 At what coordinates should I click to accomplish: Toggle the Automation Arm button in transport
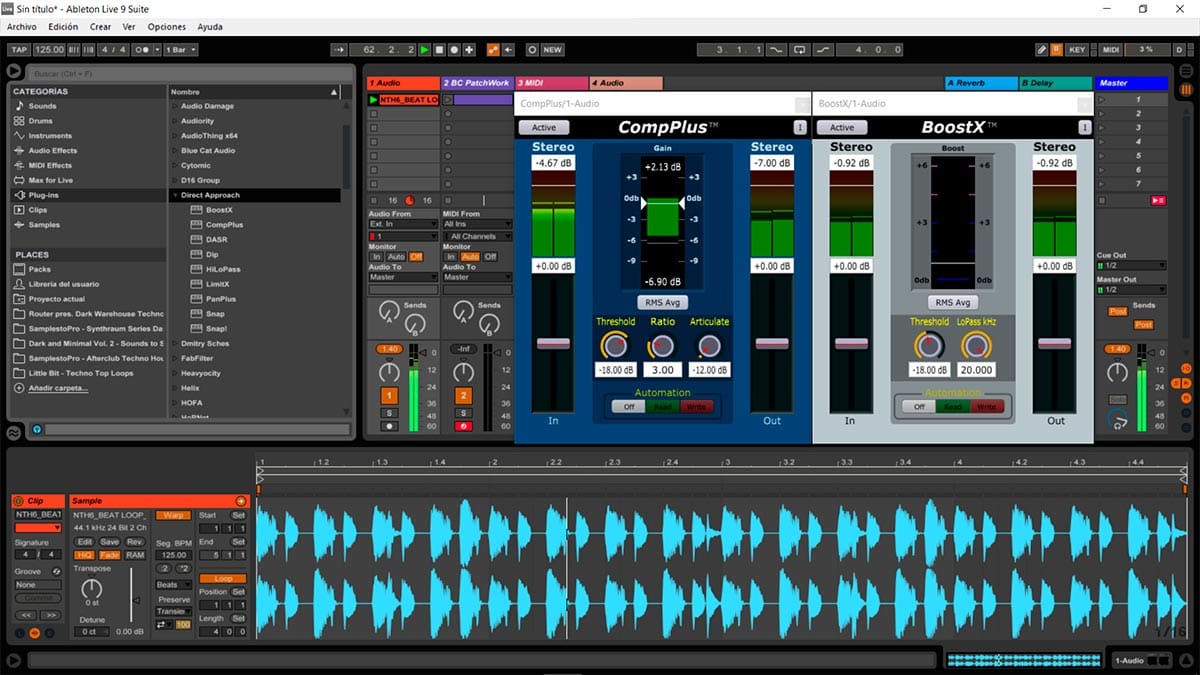493,49
